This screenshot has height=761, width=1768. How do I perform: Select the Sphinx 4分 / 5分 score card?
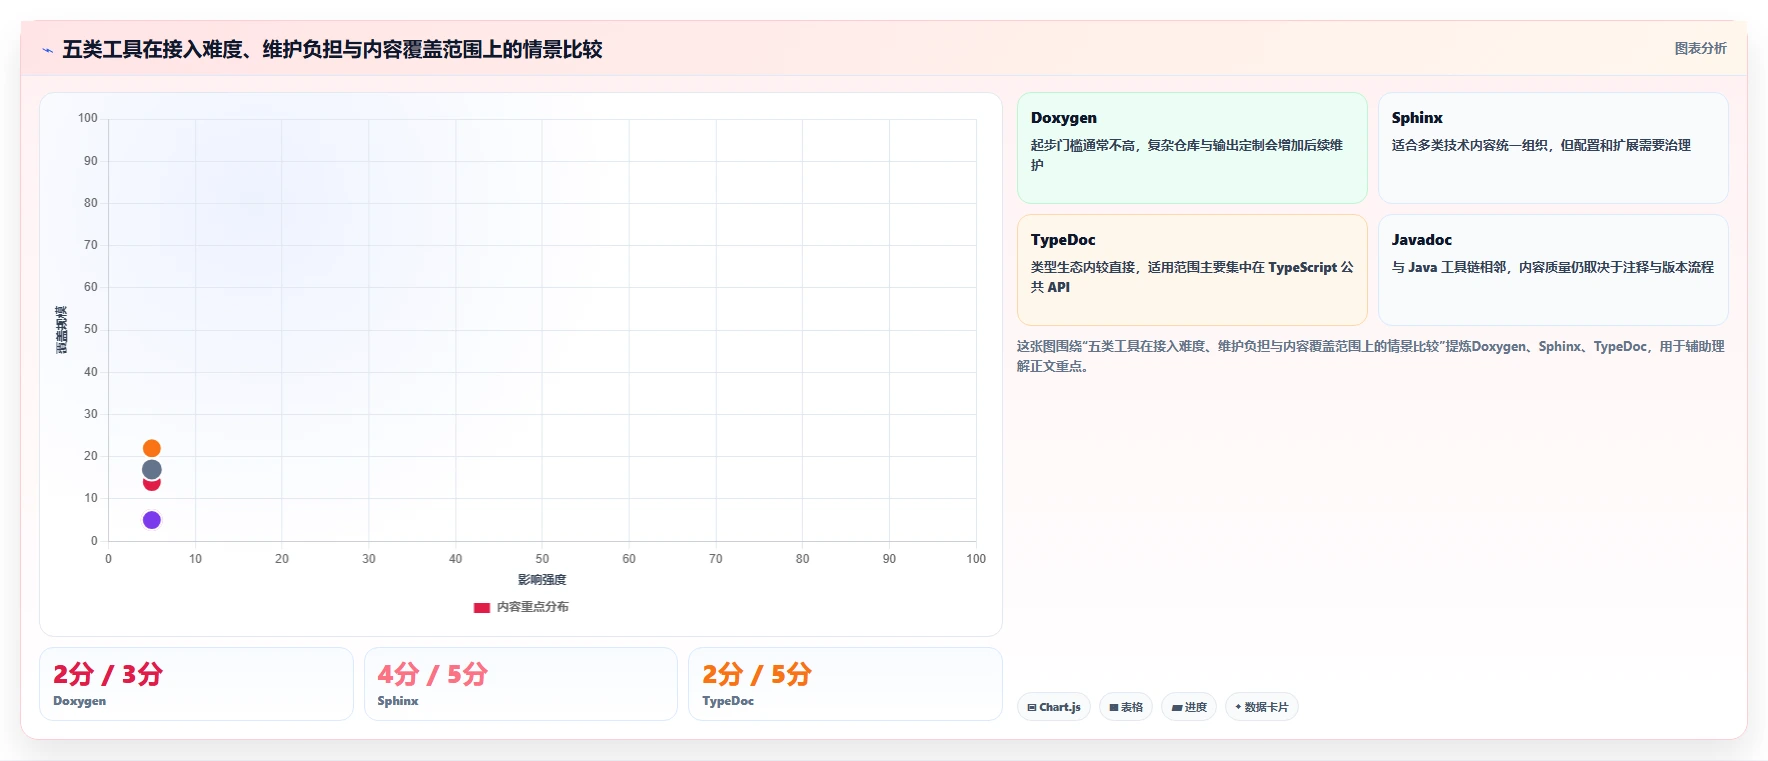(520, 684)
